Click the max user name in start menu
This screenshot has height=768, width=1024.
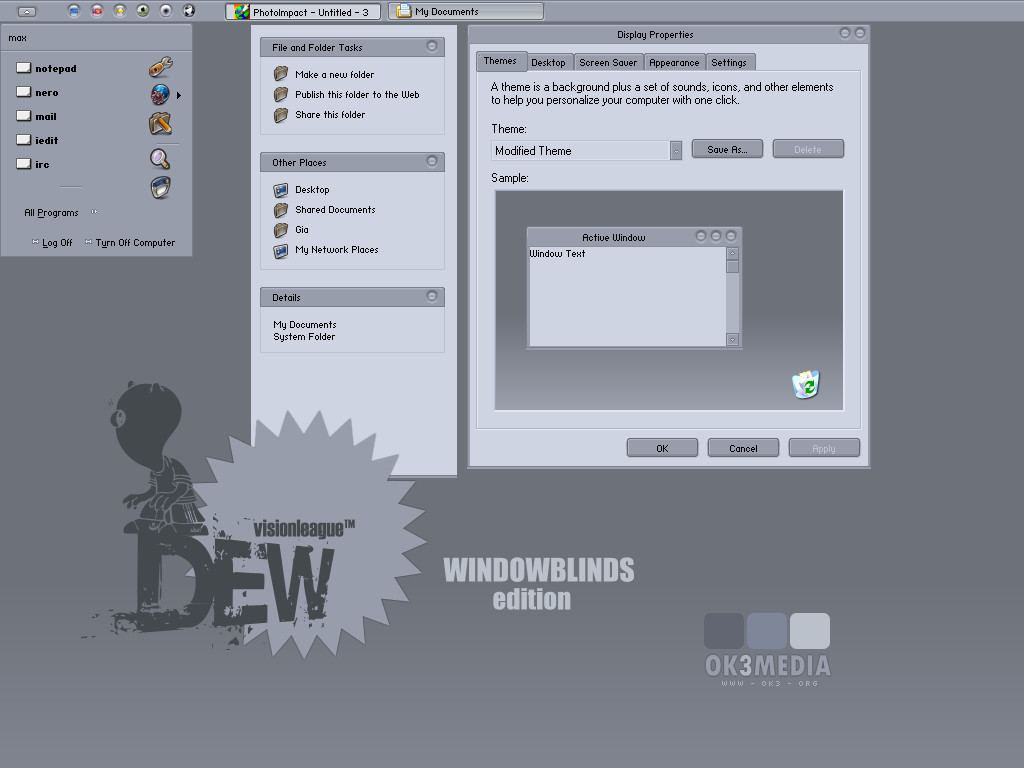(18, 38)
